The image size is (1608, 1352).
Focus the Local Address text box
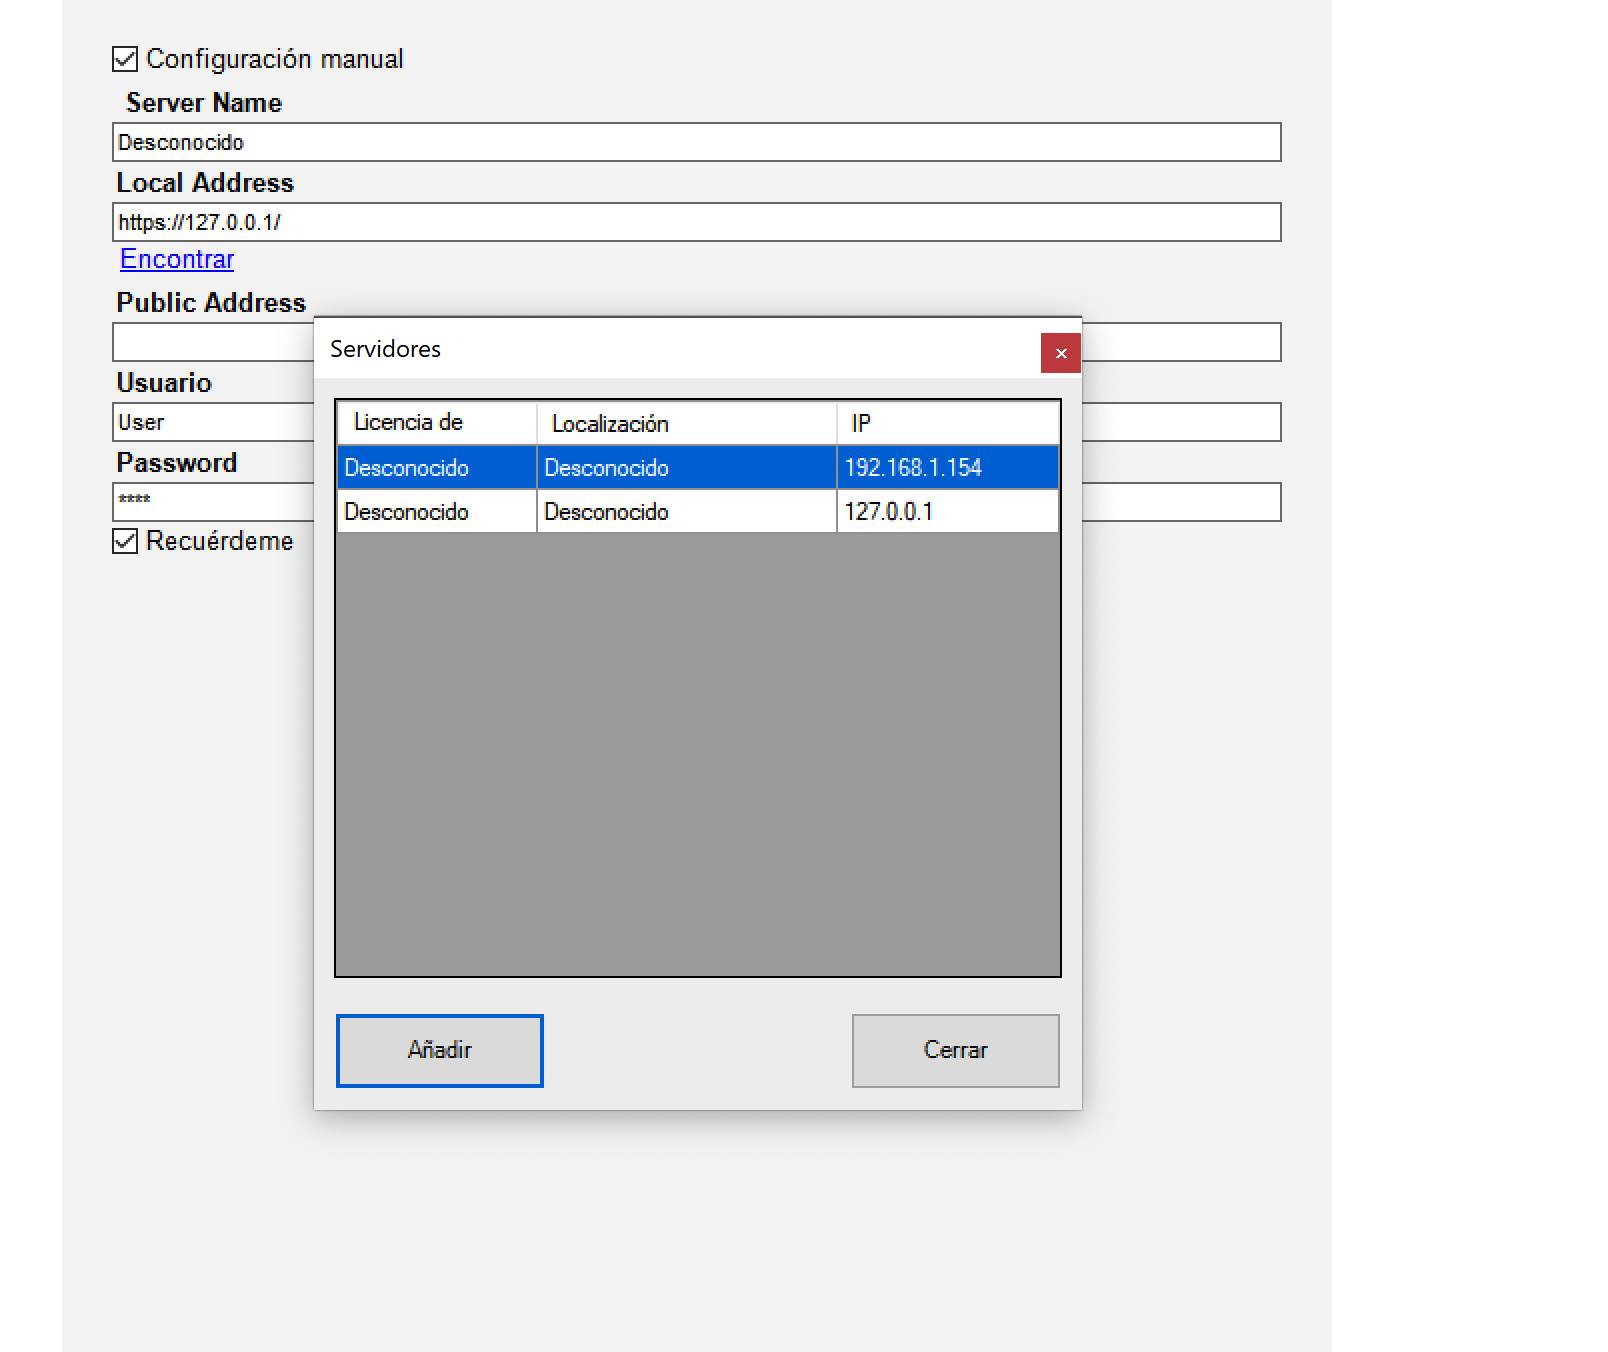696,222
